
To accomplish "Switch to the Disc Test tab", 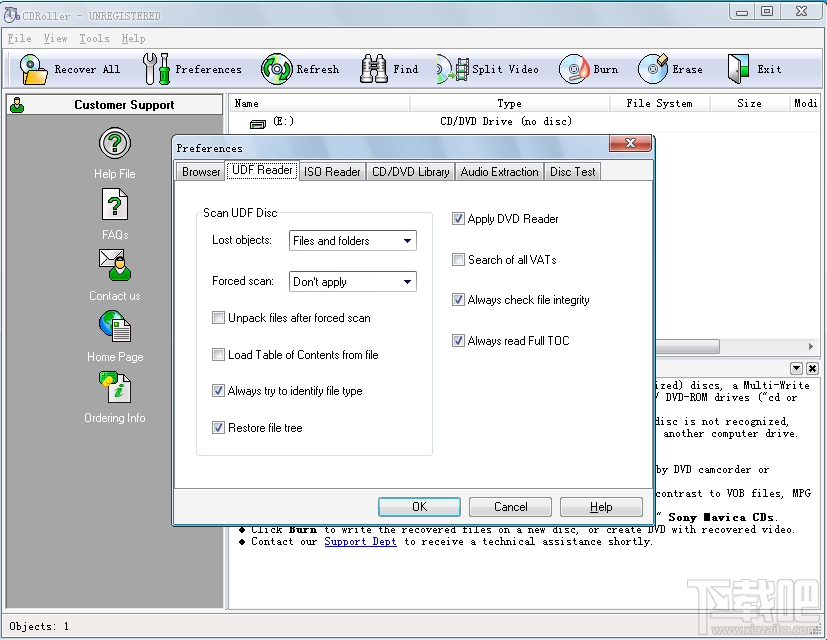I will [x=572, y=172].
